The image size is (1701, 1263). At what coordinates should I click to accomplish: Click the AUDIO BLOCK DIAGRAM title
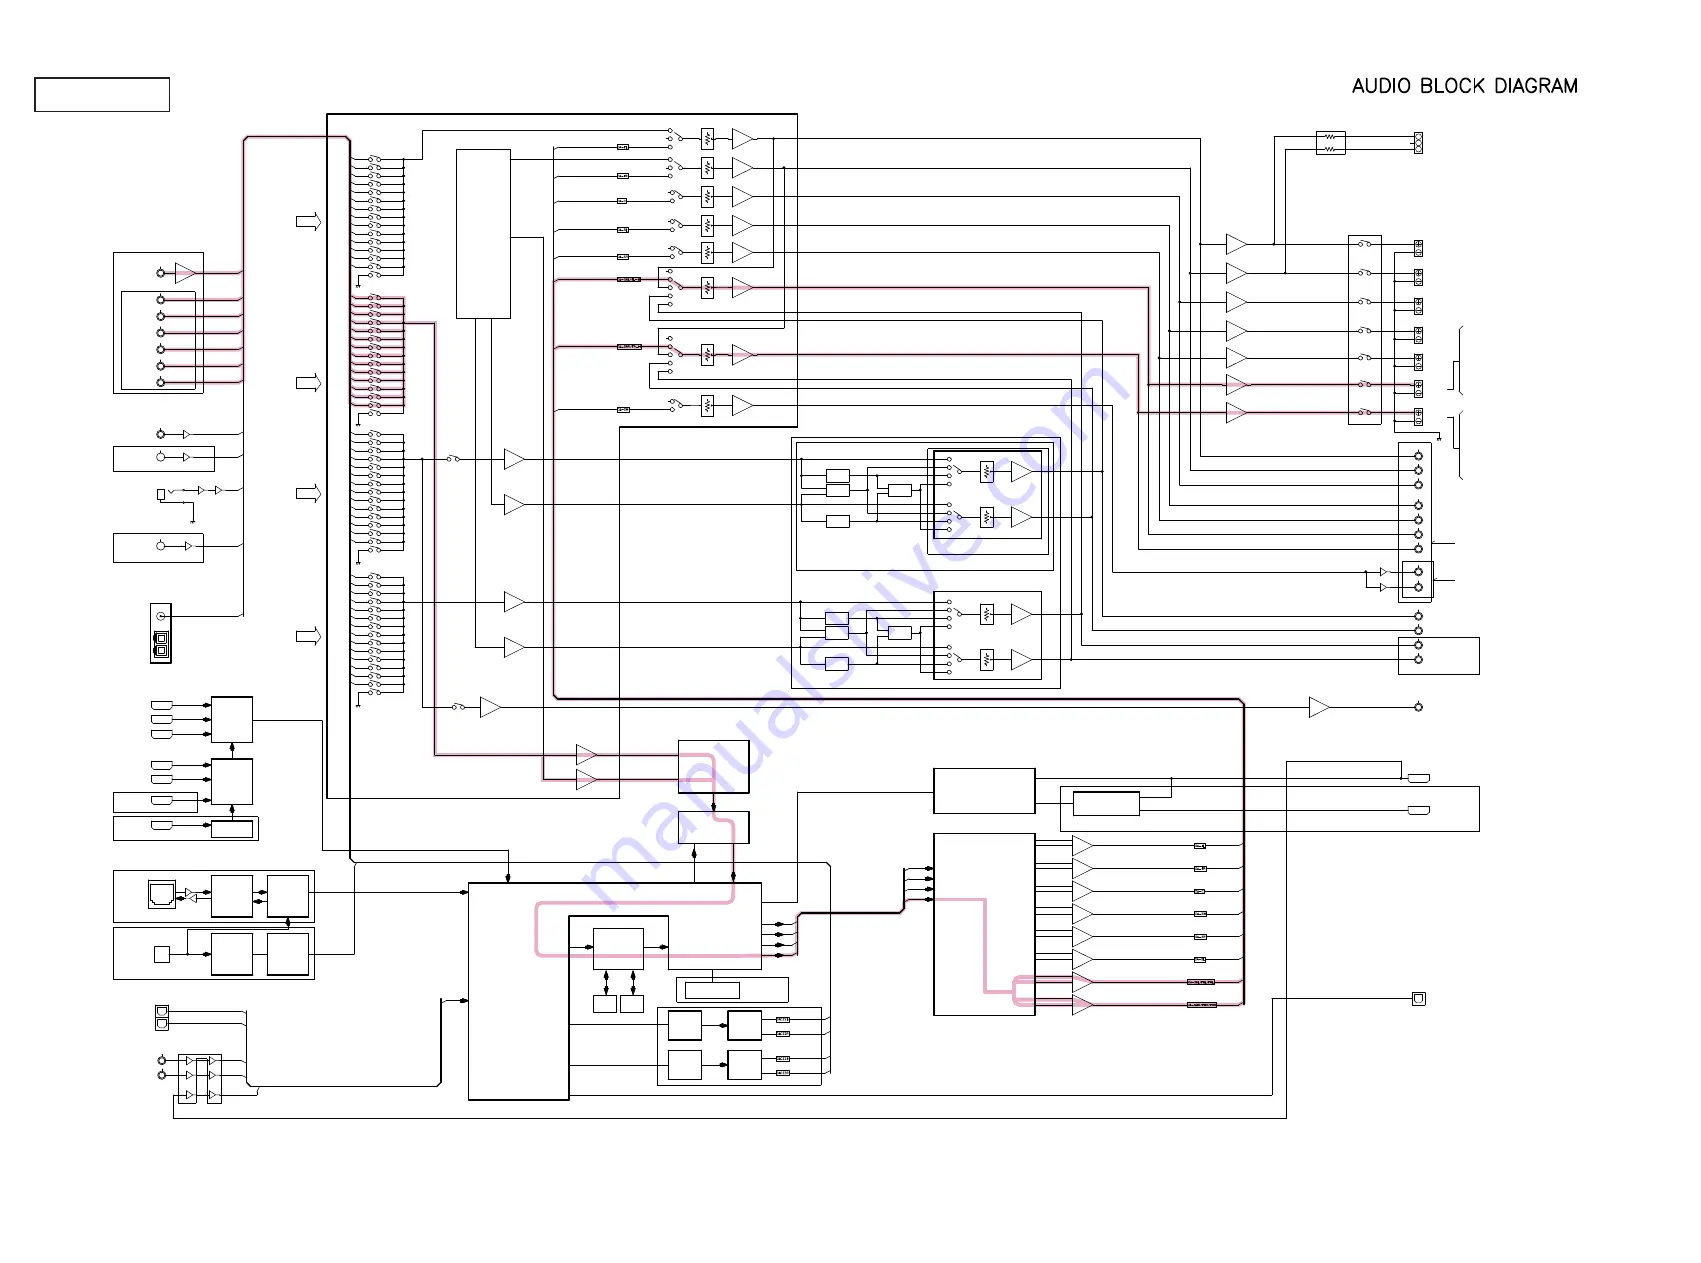click(x=1464, y=86)
